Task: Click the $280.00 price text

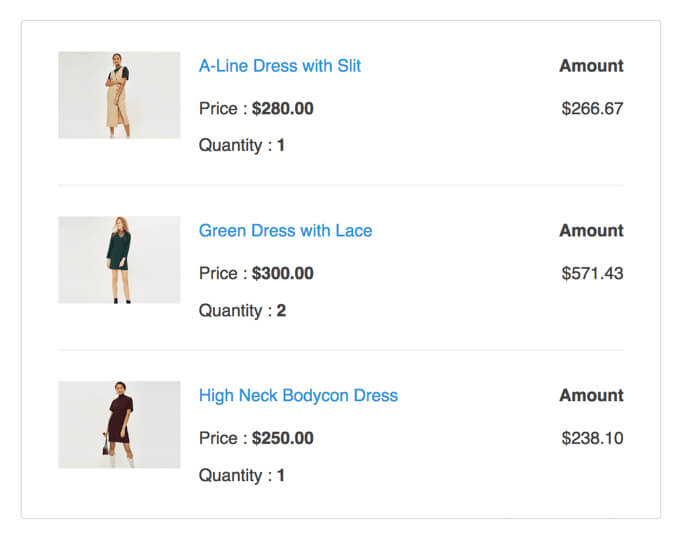Action: click(282, 108)
